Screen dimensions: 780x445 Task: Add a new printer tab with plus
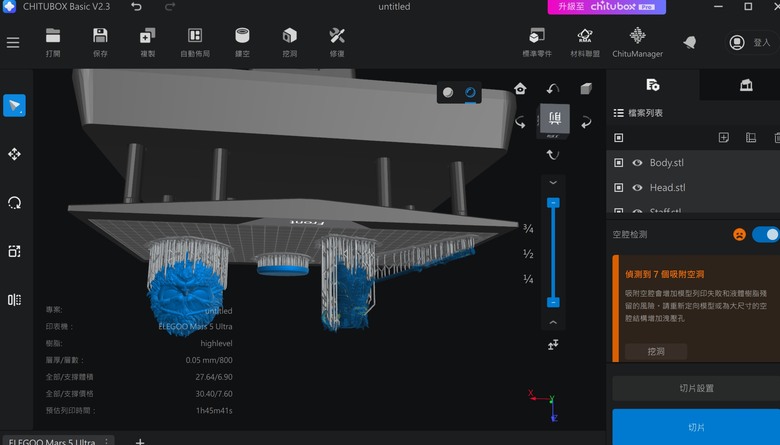[140, 441]
